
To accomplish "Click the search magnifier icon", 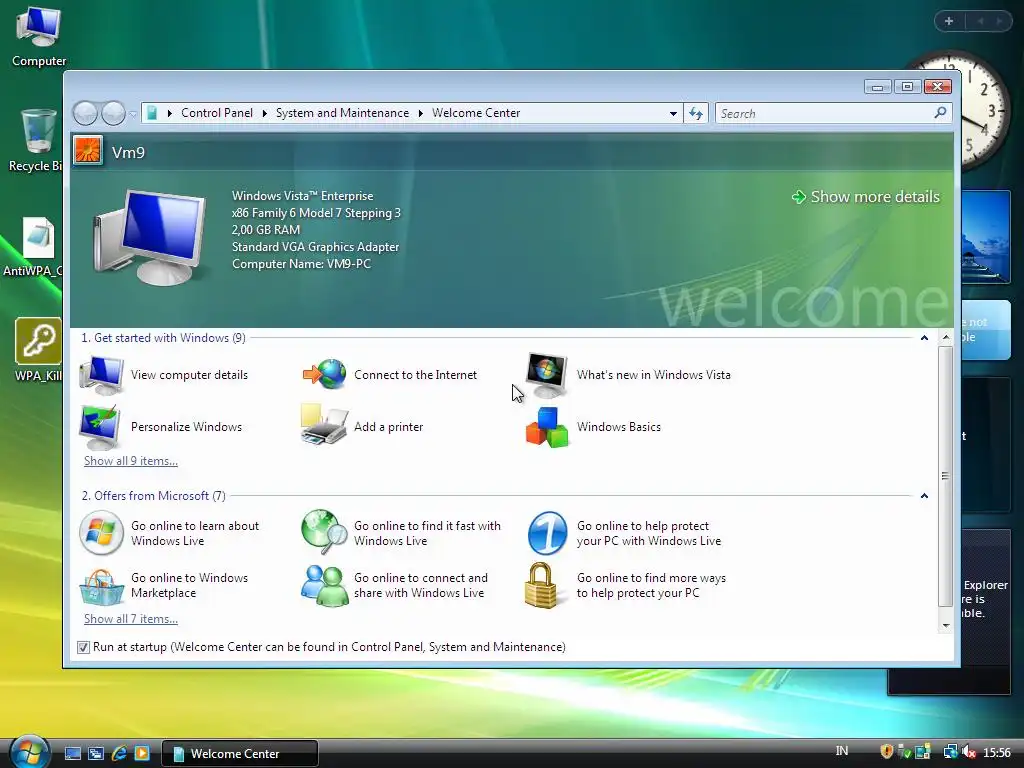I will point(940,113).
